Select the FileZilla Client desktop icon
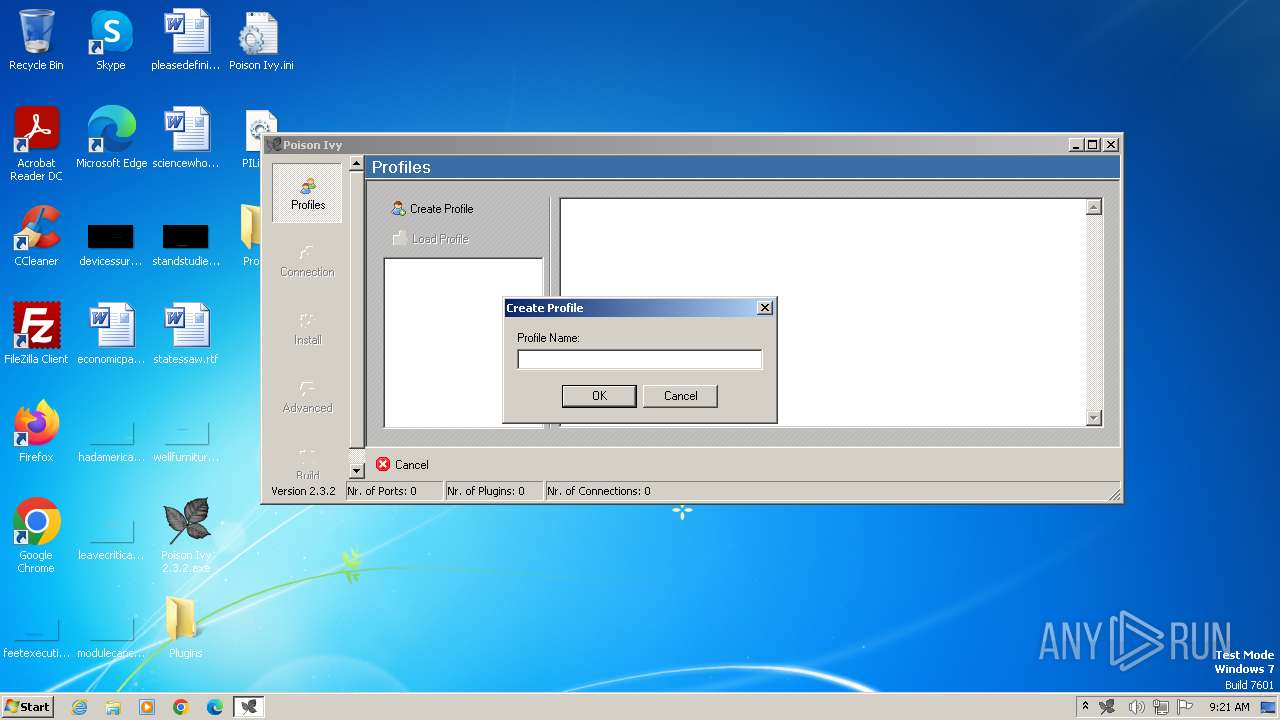This screenshot has height=720, width=1280. [x=36, y=334]
